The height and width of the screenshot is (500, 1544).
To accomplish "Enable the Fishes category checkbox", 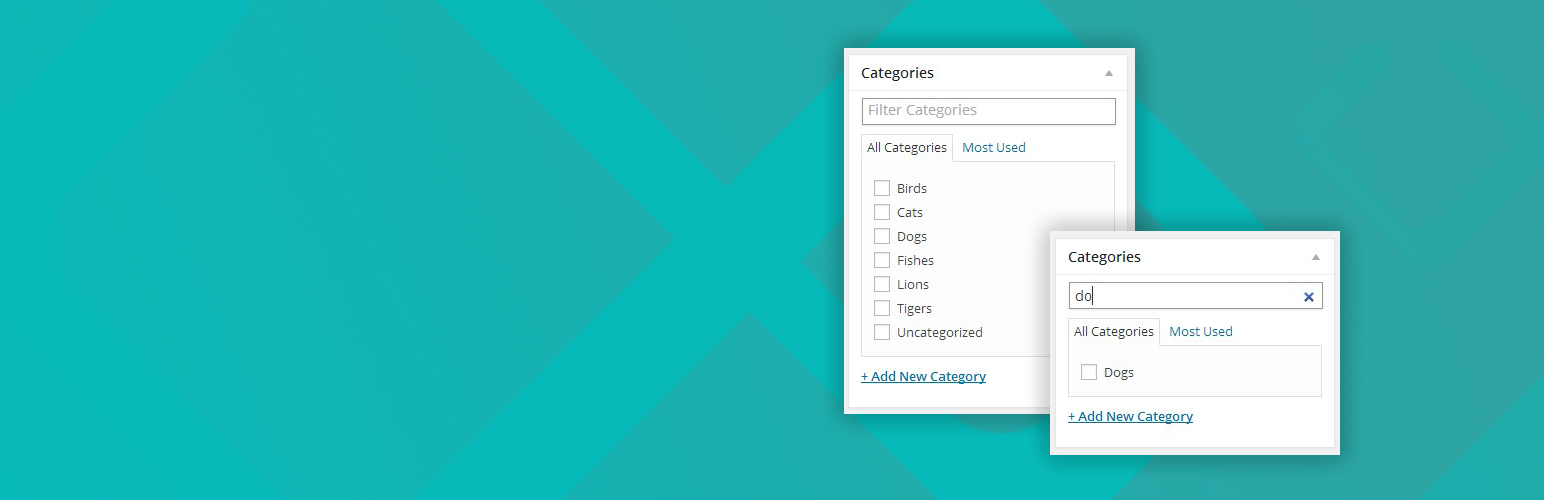I will (x=882, y=260).
